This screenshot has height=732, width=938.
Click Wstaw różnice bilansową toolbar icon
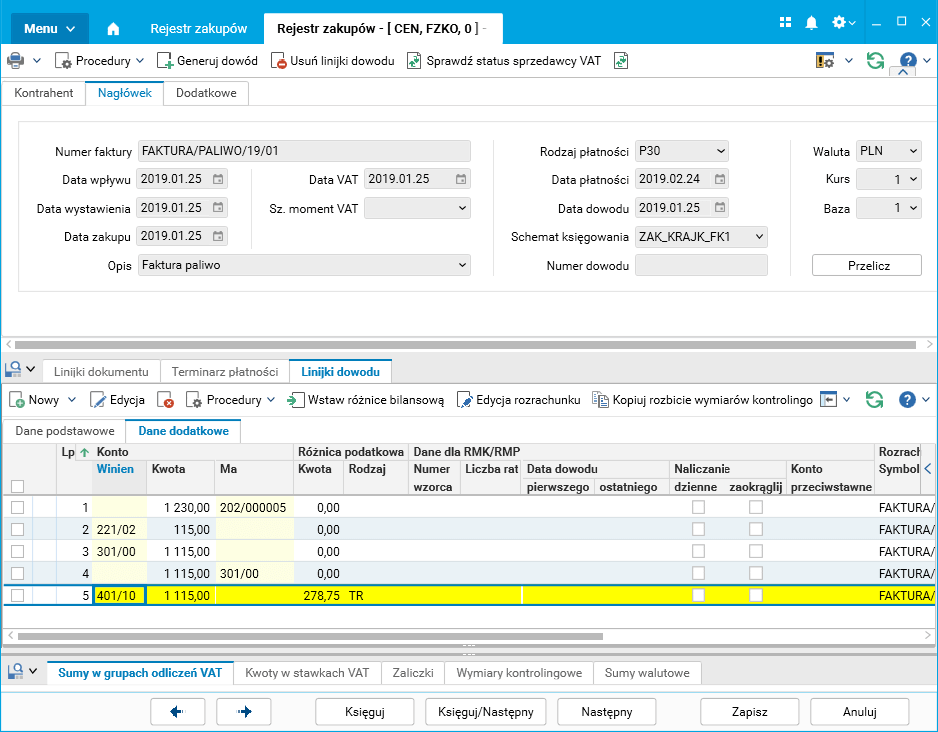[296, 400]
